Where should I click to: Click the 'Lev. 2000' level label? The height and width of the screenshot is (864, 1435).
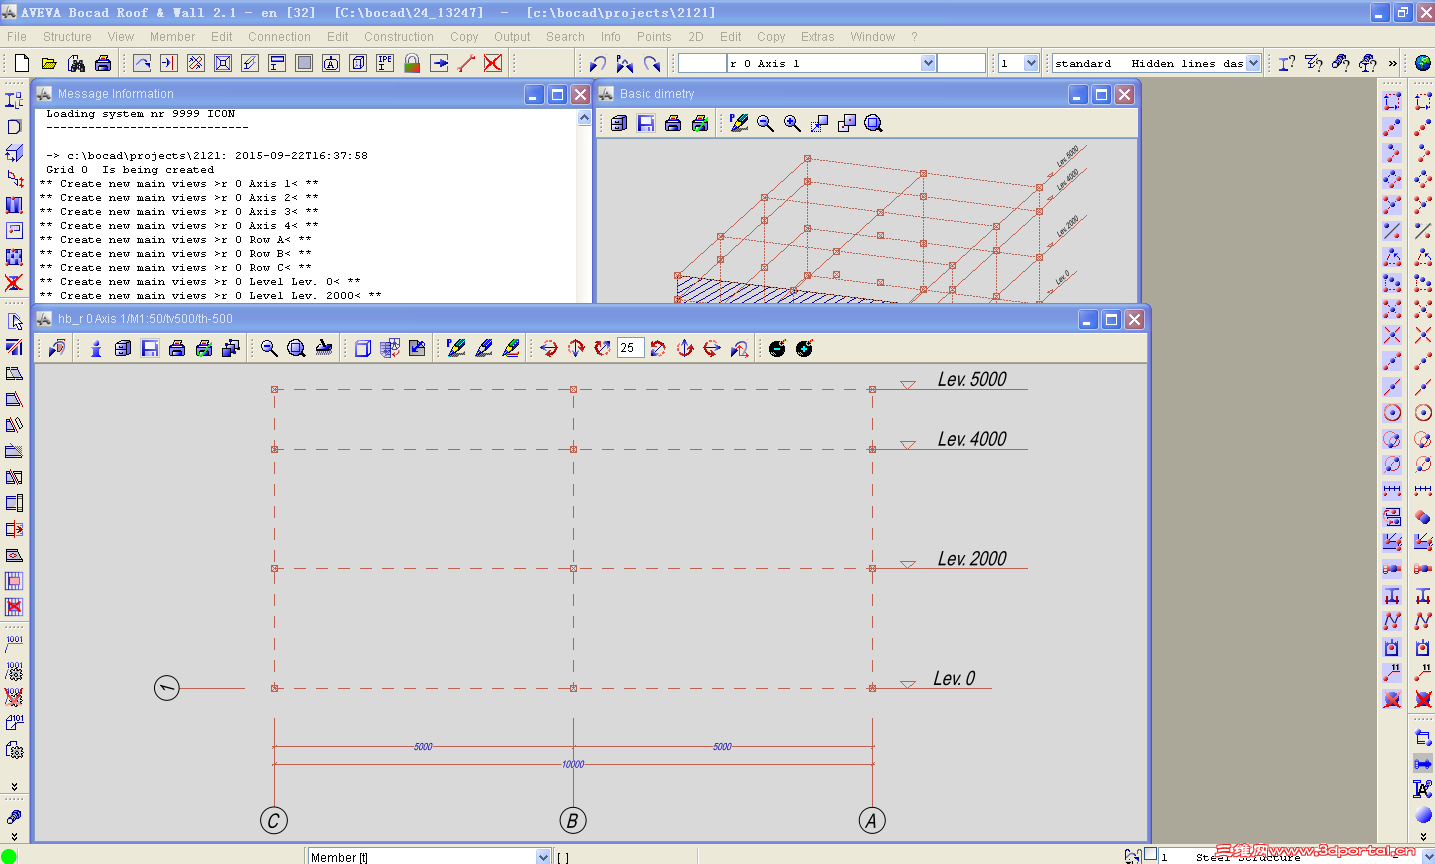click(x=972, y=559)
